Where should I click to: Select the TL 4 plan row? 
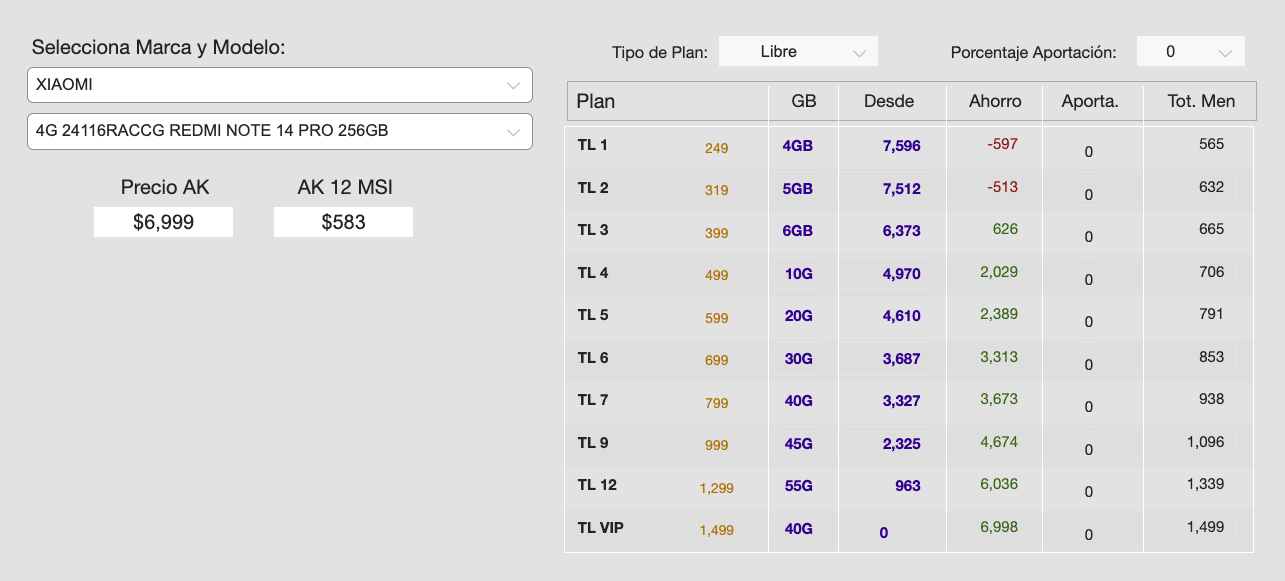909,274
